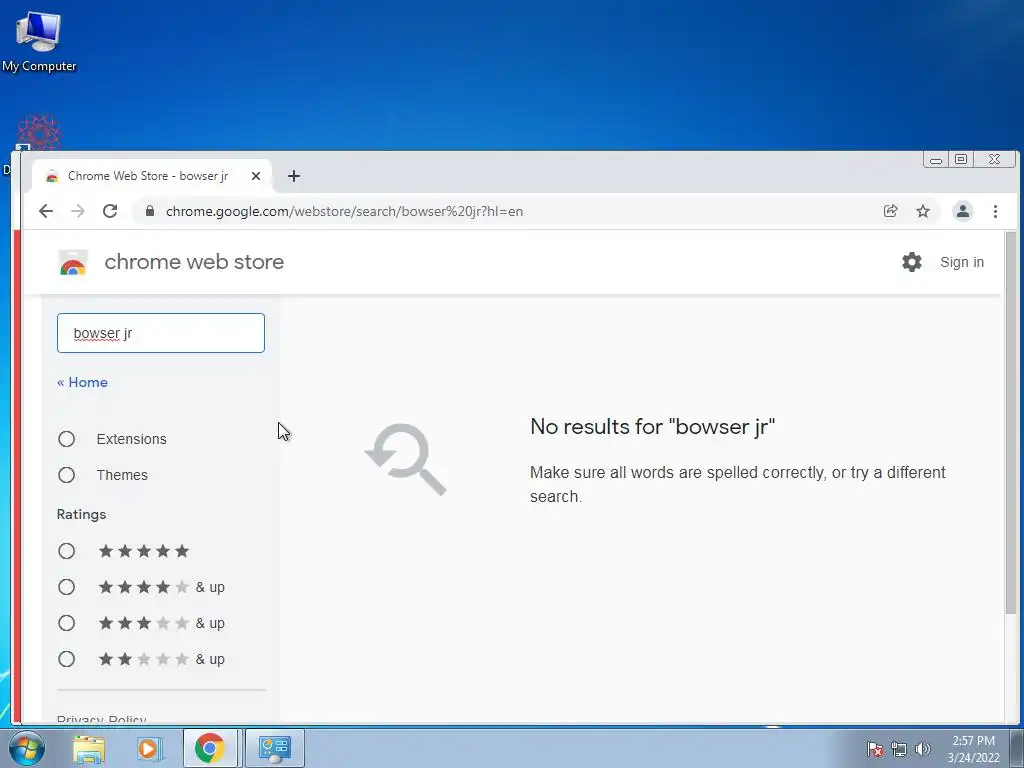Click the large no-results search magnifier icon
The image size is (1024, 768).
coord(406,459)
